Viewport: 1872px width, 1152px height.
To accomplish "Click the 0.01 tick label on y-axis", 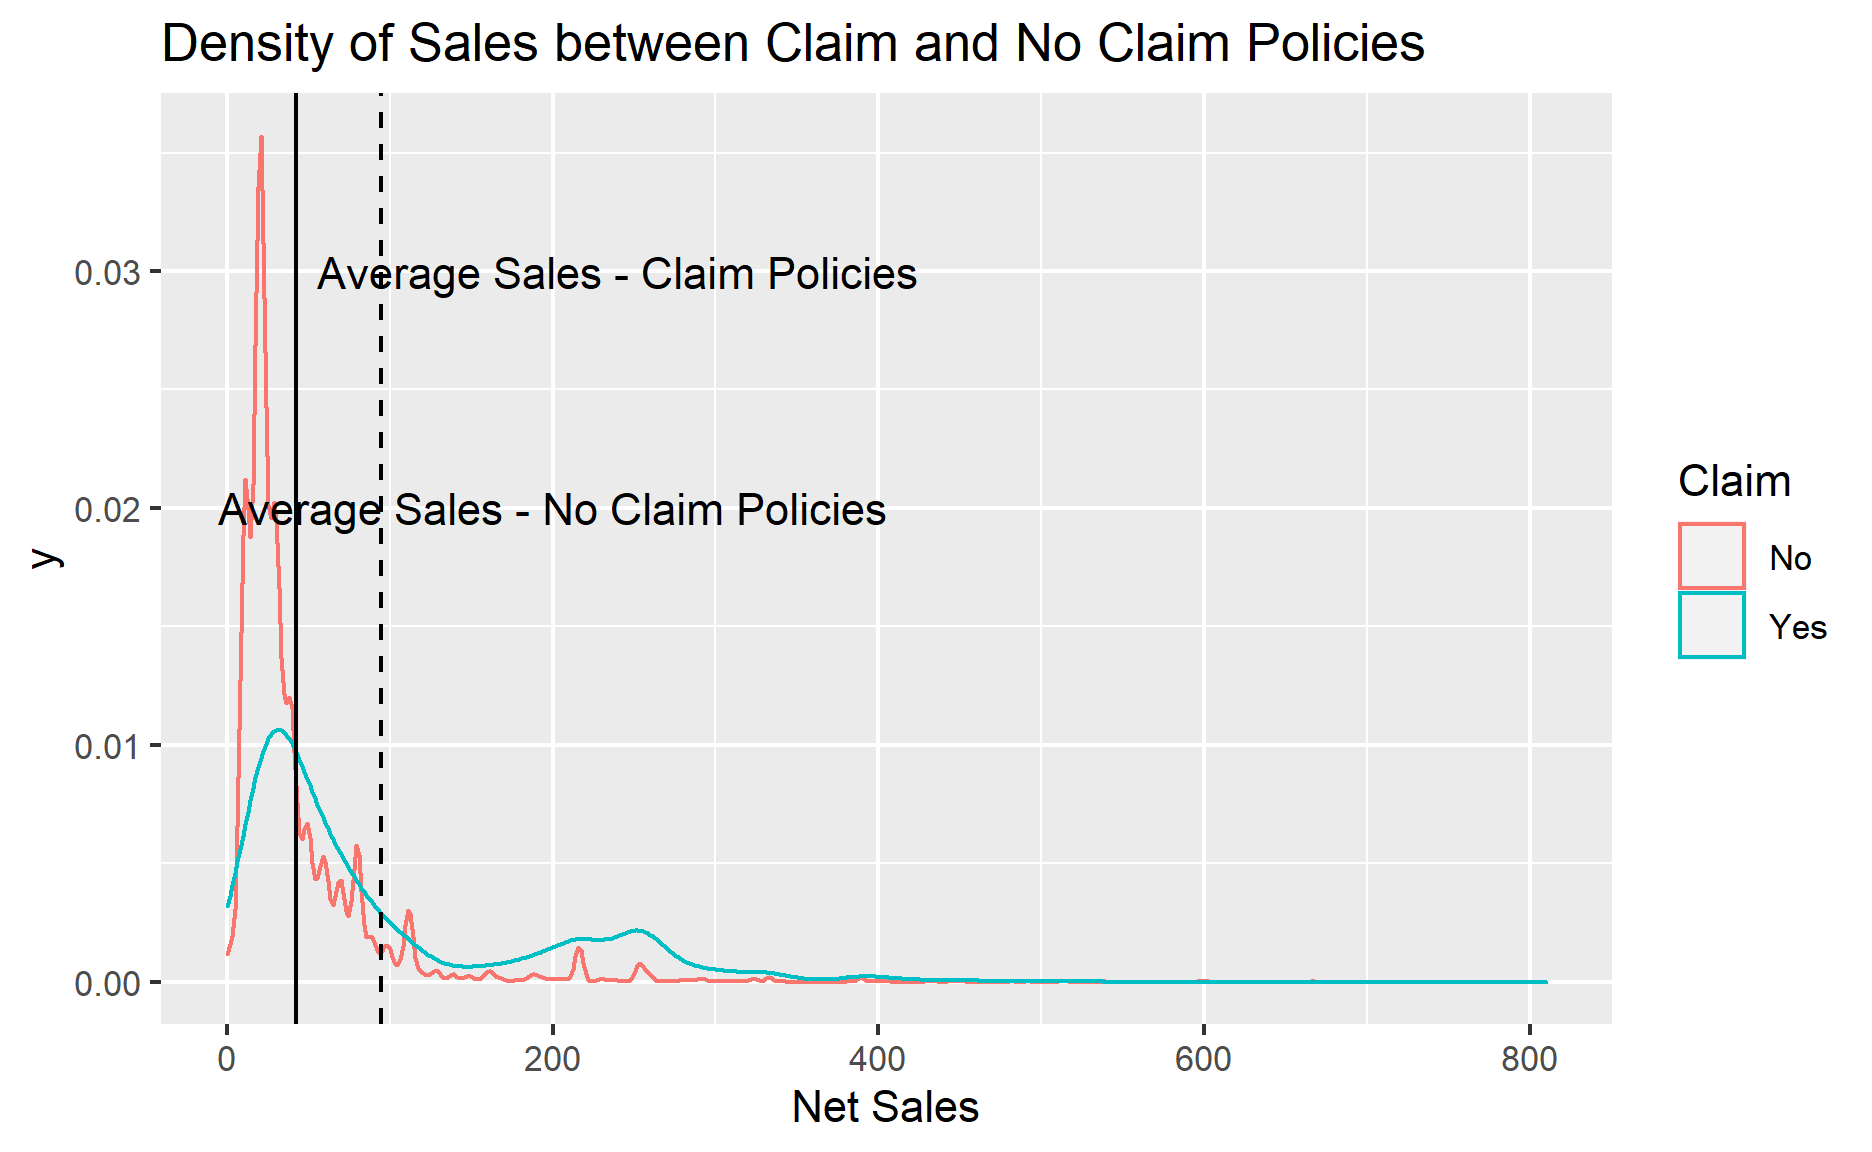I will [107, 747].
